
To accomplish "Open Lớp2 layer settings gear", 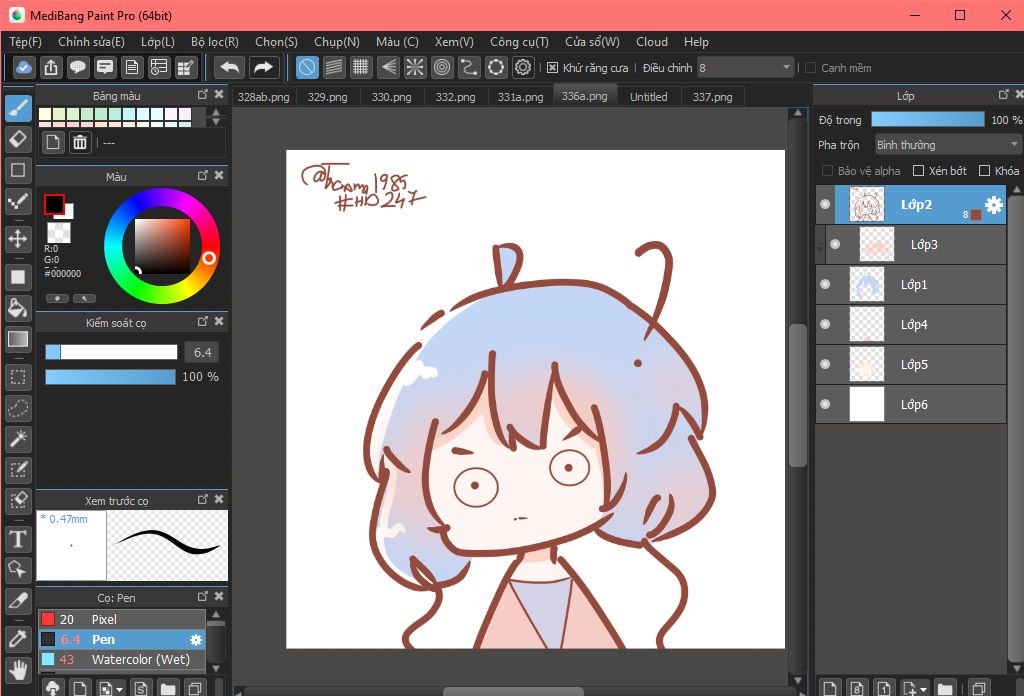I will click(993, 205).
